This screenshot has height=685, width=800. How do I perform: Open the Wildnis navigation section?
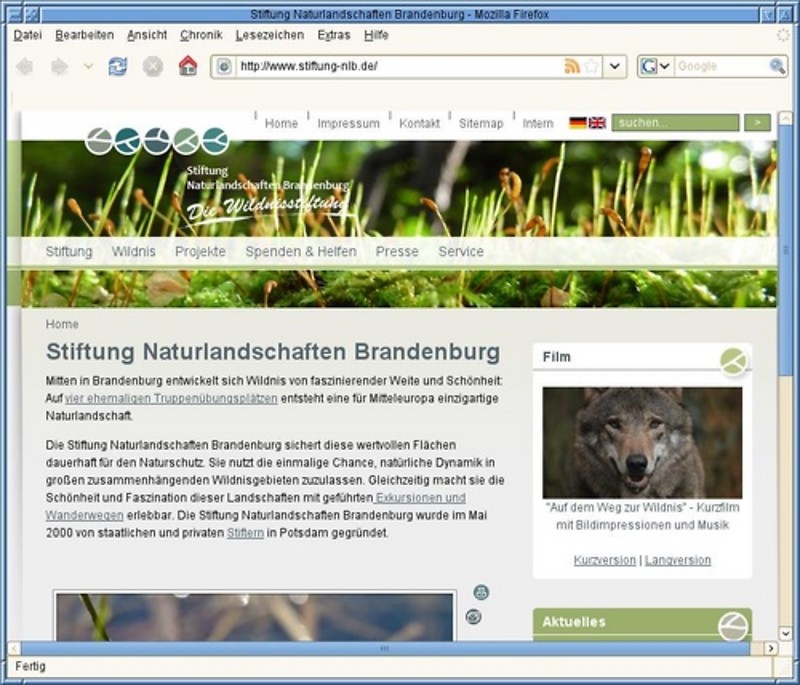coord(134,251)
